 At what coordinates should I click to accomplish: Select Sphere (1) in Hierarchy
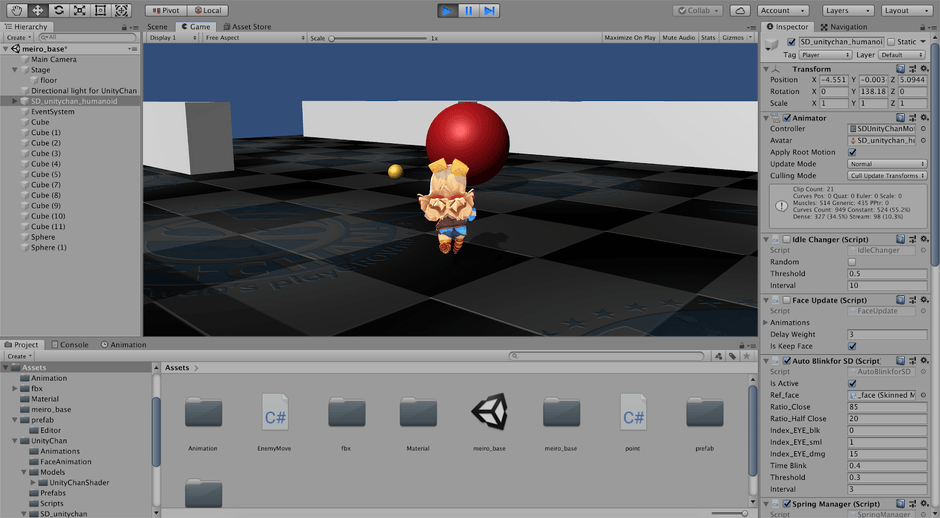[x=49, y=247]
